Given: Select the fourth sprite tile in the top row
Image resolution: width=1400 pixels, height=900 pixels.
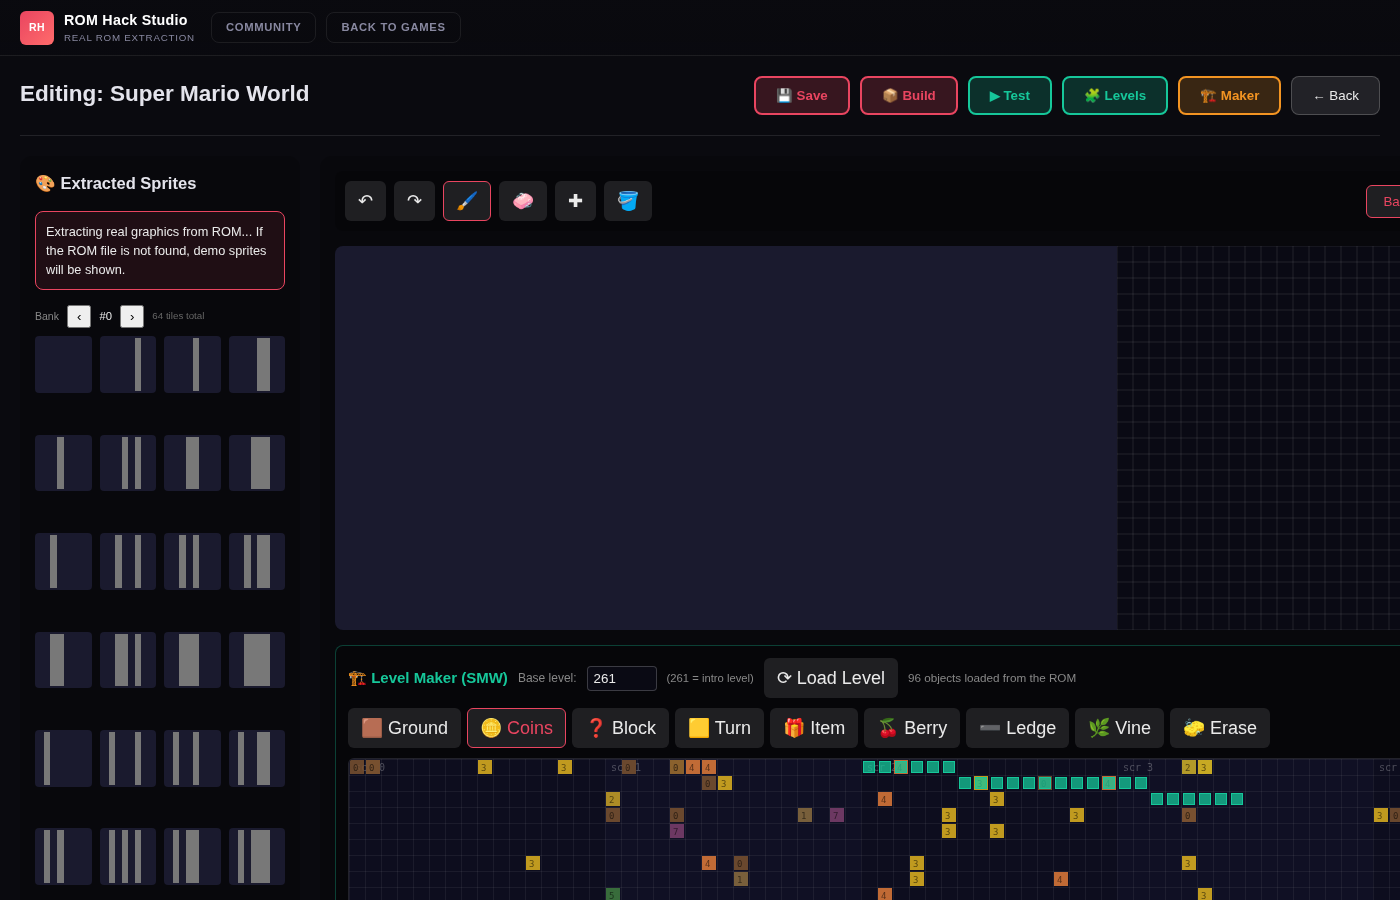Looking at the screenshot, I should 257,364.
